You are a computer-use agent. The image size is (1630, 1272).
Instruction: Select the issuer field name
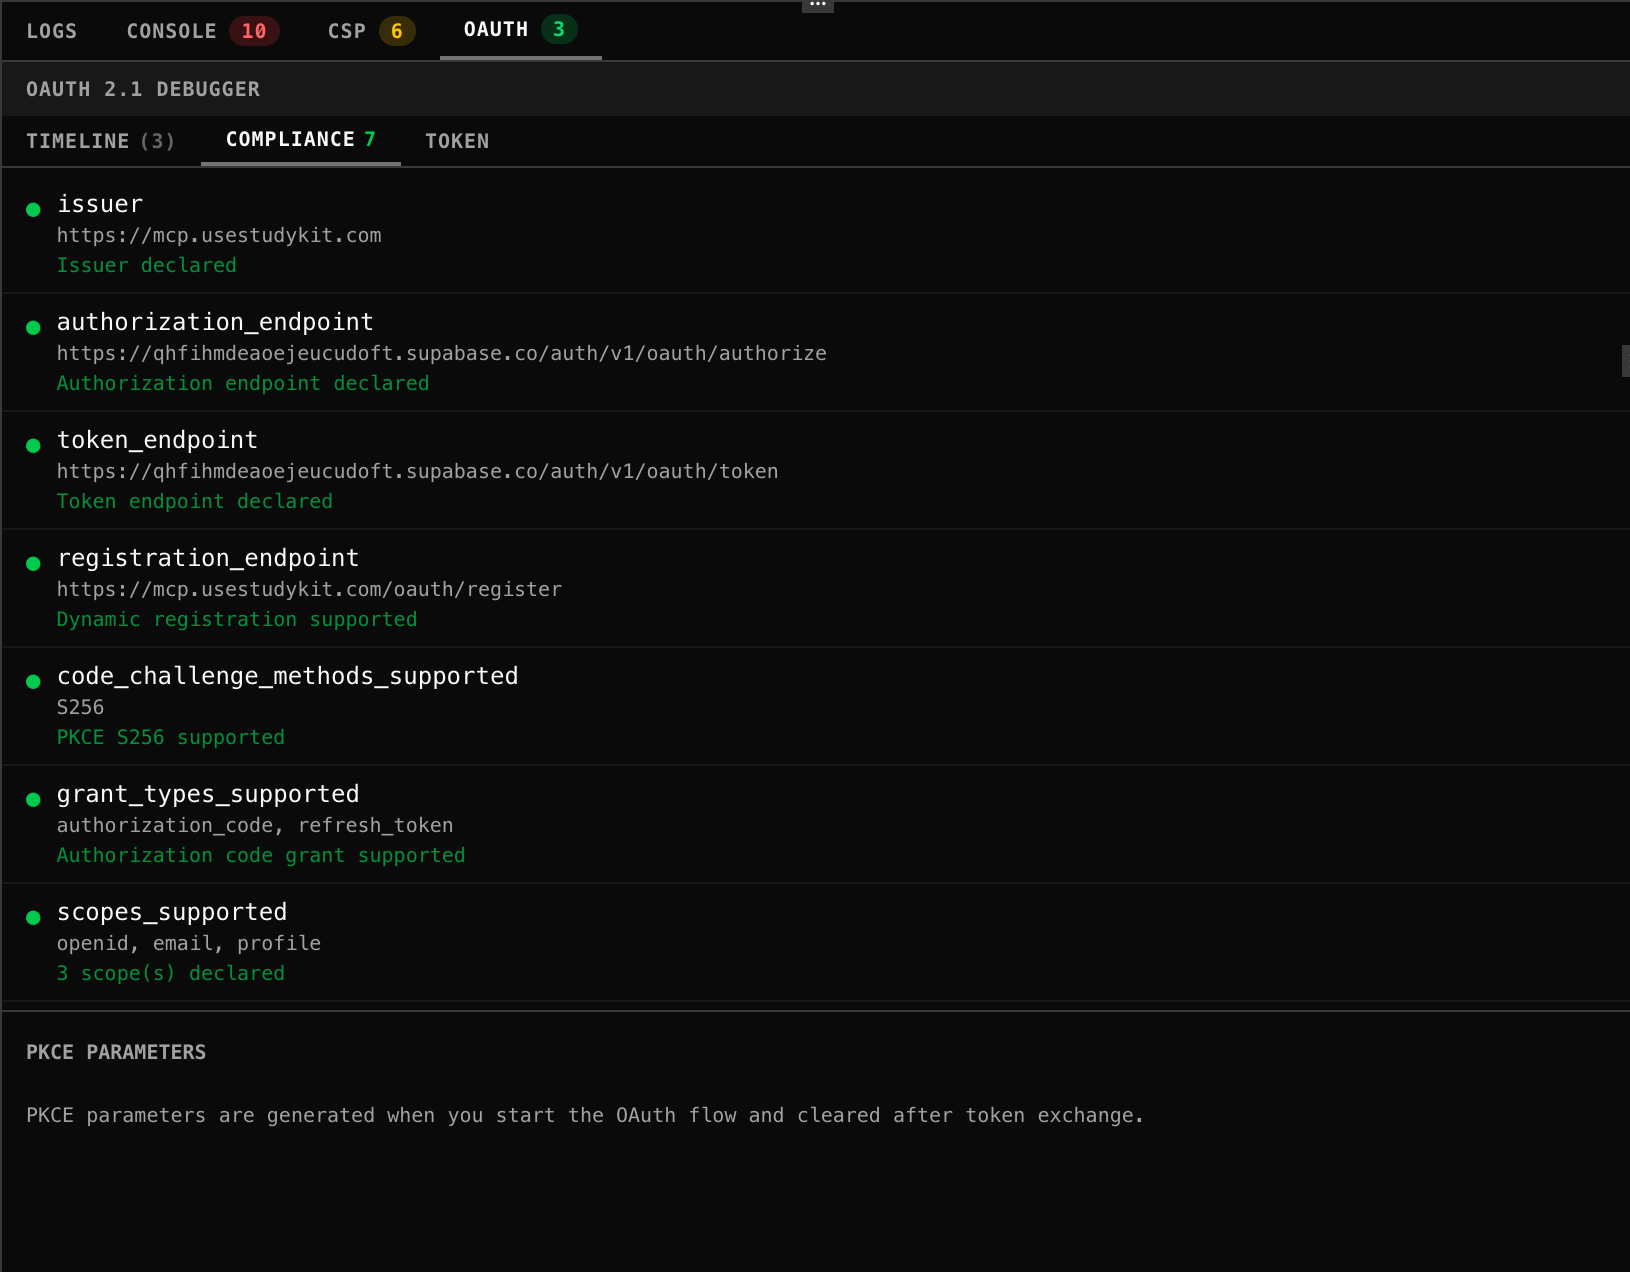tap(100, 204)
